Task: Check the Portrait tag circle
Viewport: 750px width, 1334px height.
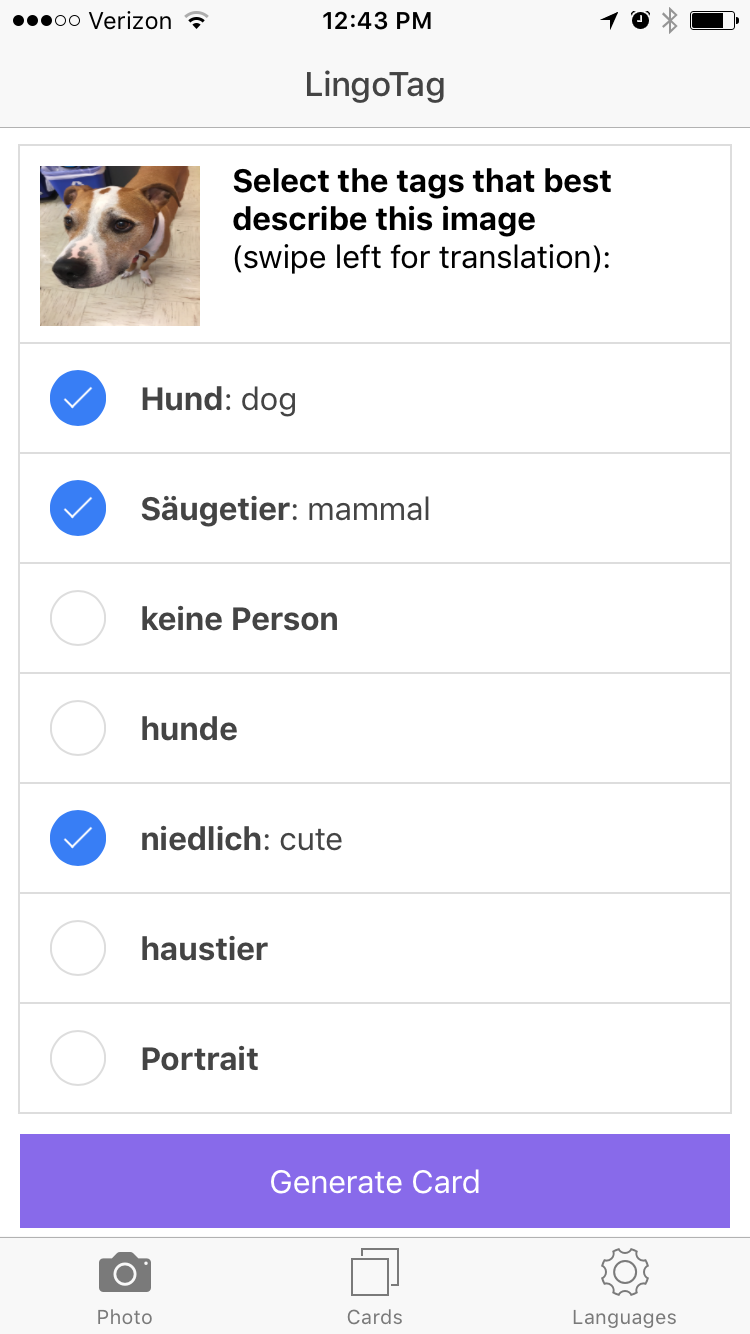Action: click(78, 1058)
